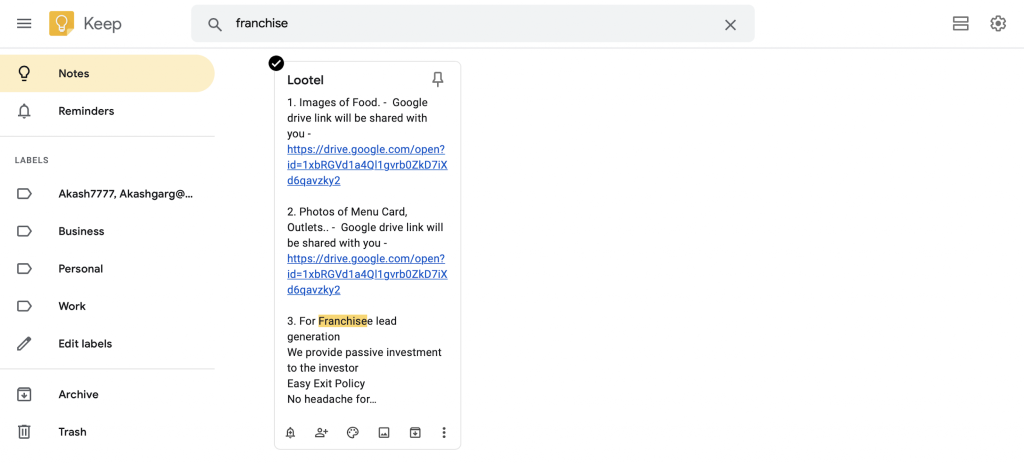Open the Personal label
The width and height of the screenshot is (1024, 463).
tap(107, 268)
